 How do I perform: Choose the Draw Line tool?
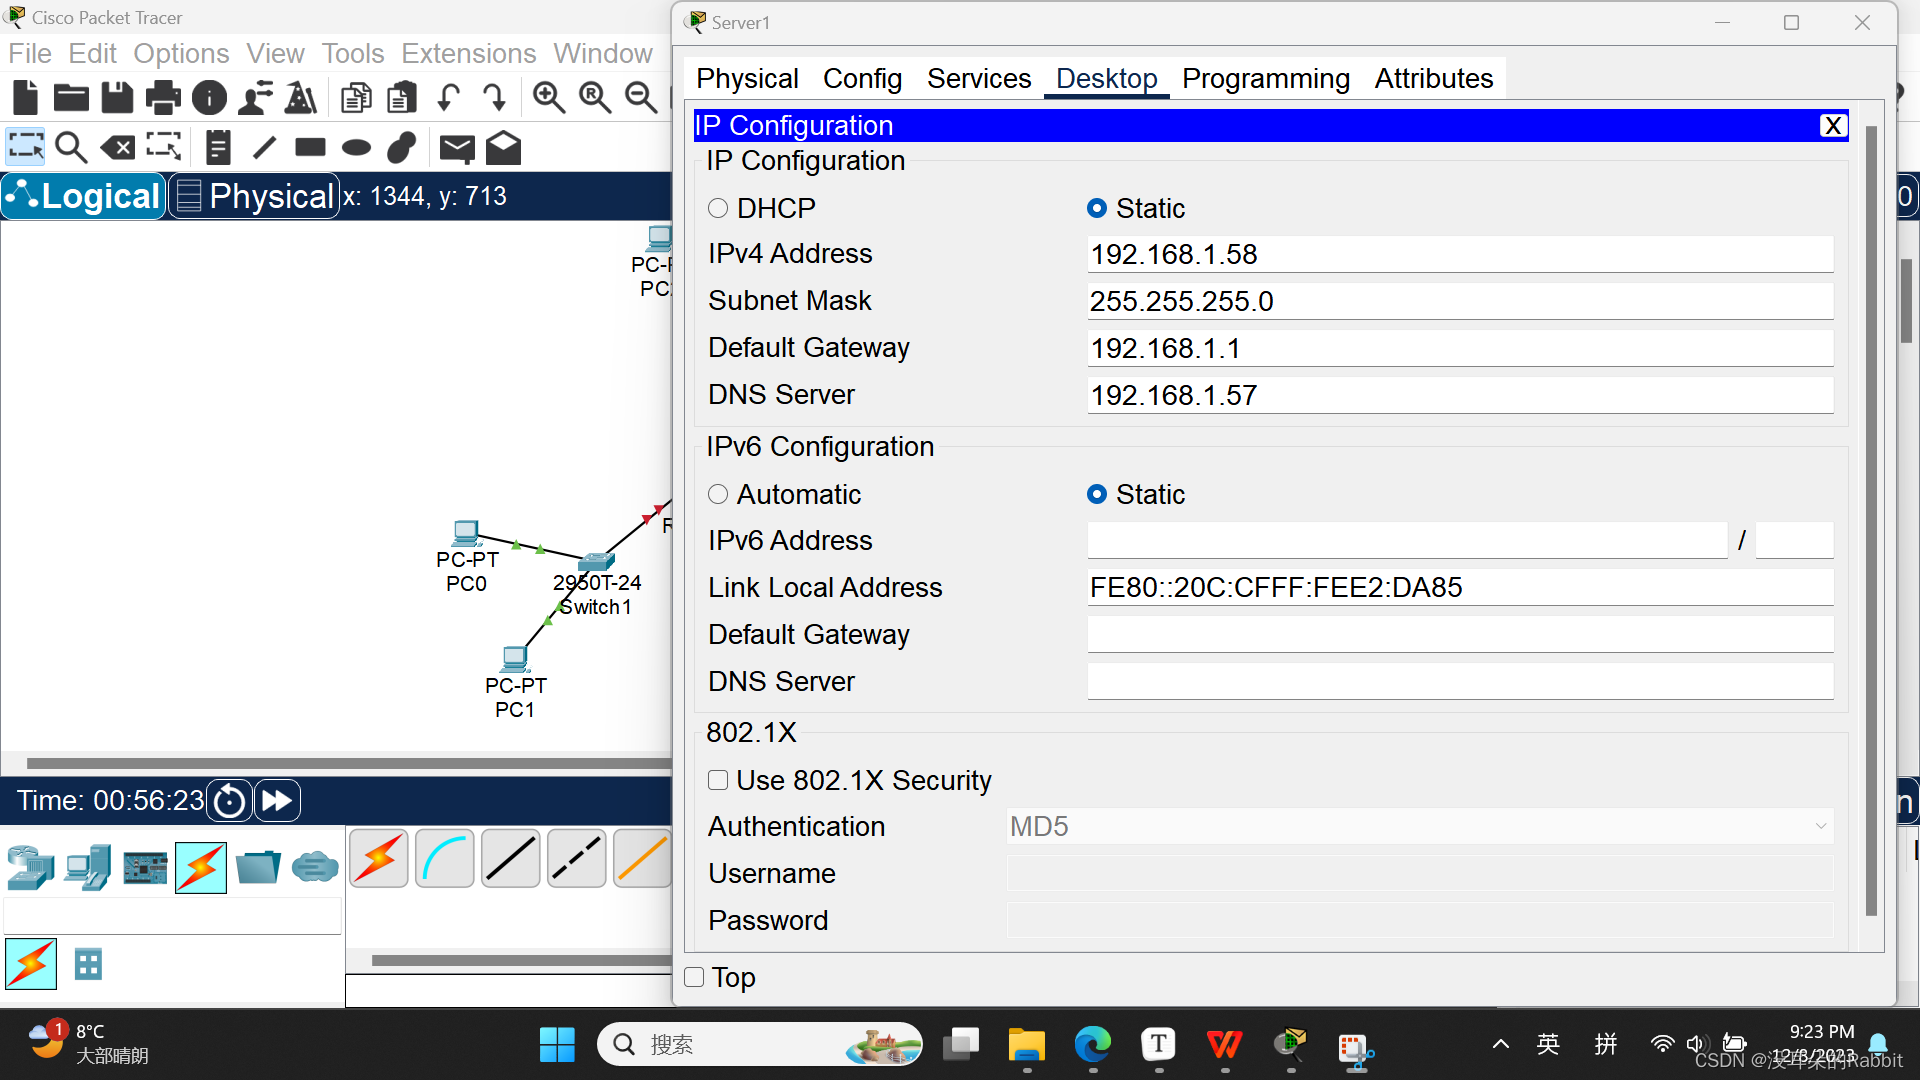click(264, 147)
